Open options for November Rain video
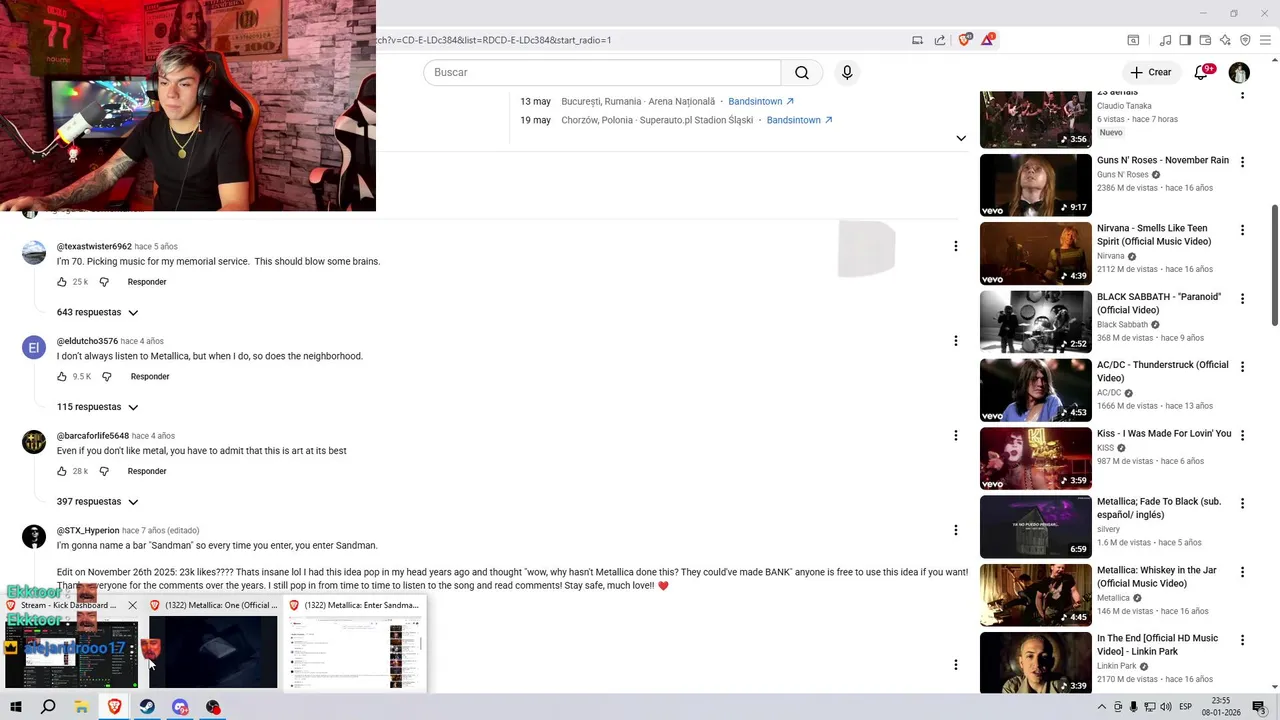This screenshot has height=720, width=1280. [1242, 162]
